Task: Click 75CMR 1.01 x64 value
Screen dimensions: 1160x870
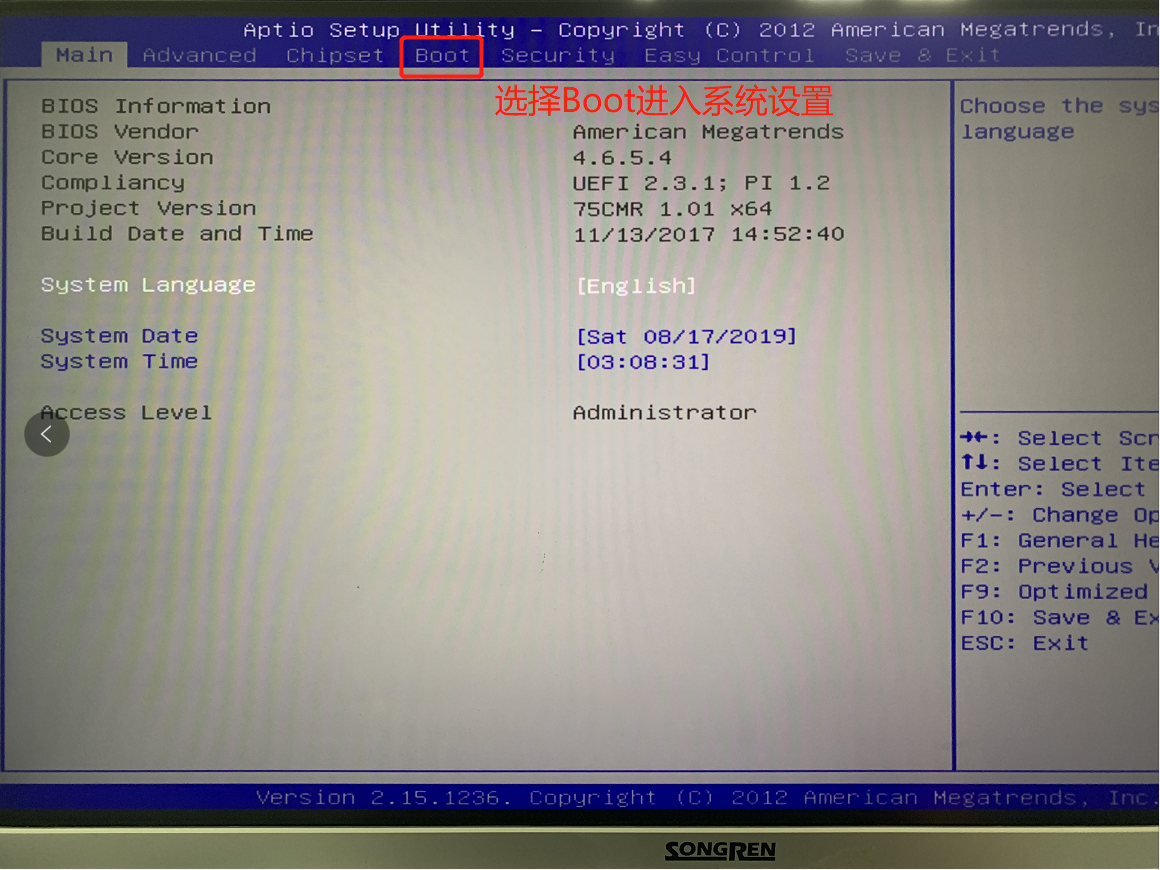Action: click(672, 209)
